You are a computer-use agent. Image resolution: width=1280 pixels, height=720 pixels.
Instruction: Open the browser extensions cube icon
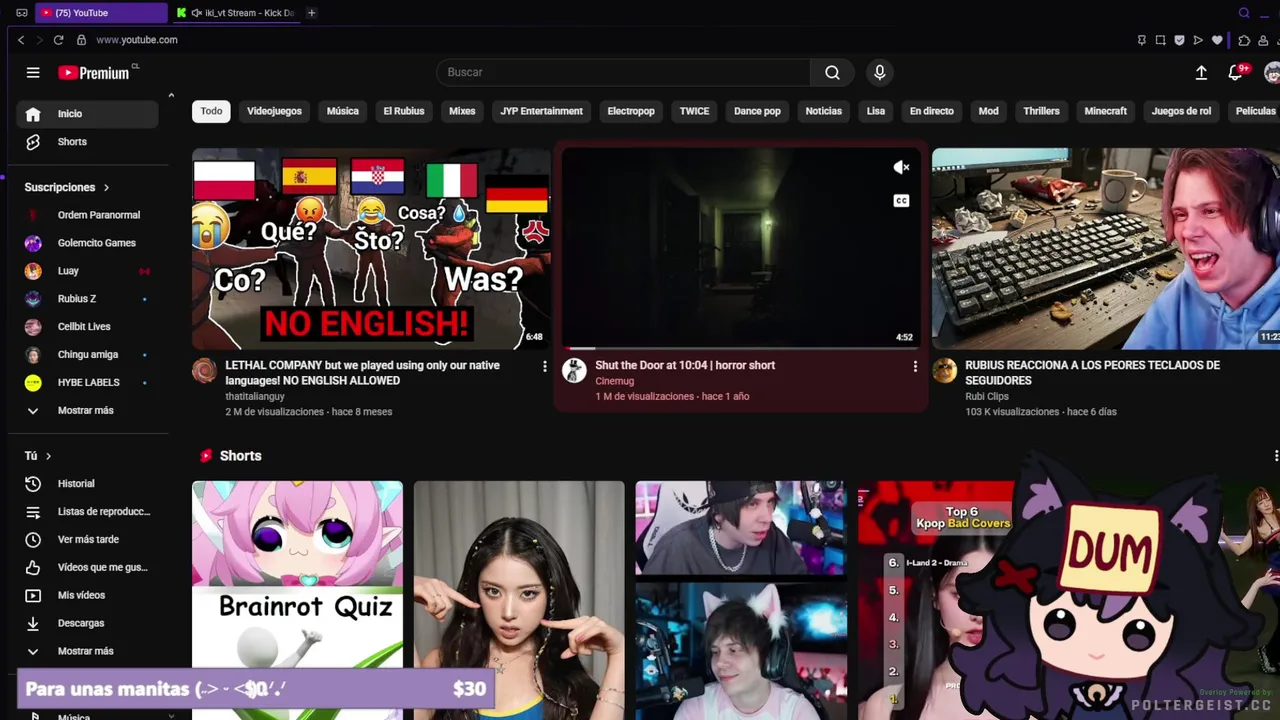1244,40
